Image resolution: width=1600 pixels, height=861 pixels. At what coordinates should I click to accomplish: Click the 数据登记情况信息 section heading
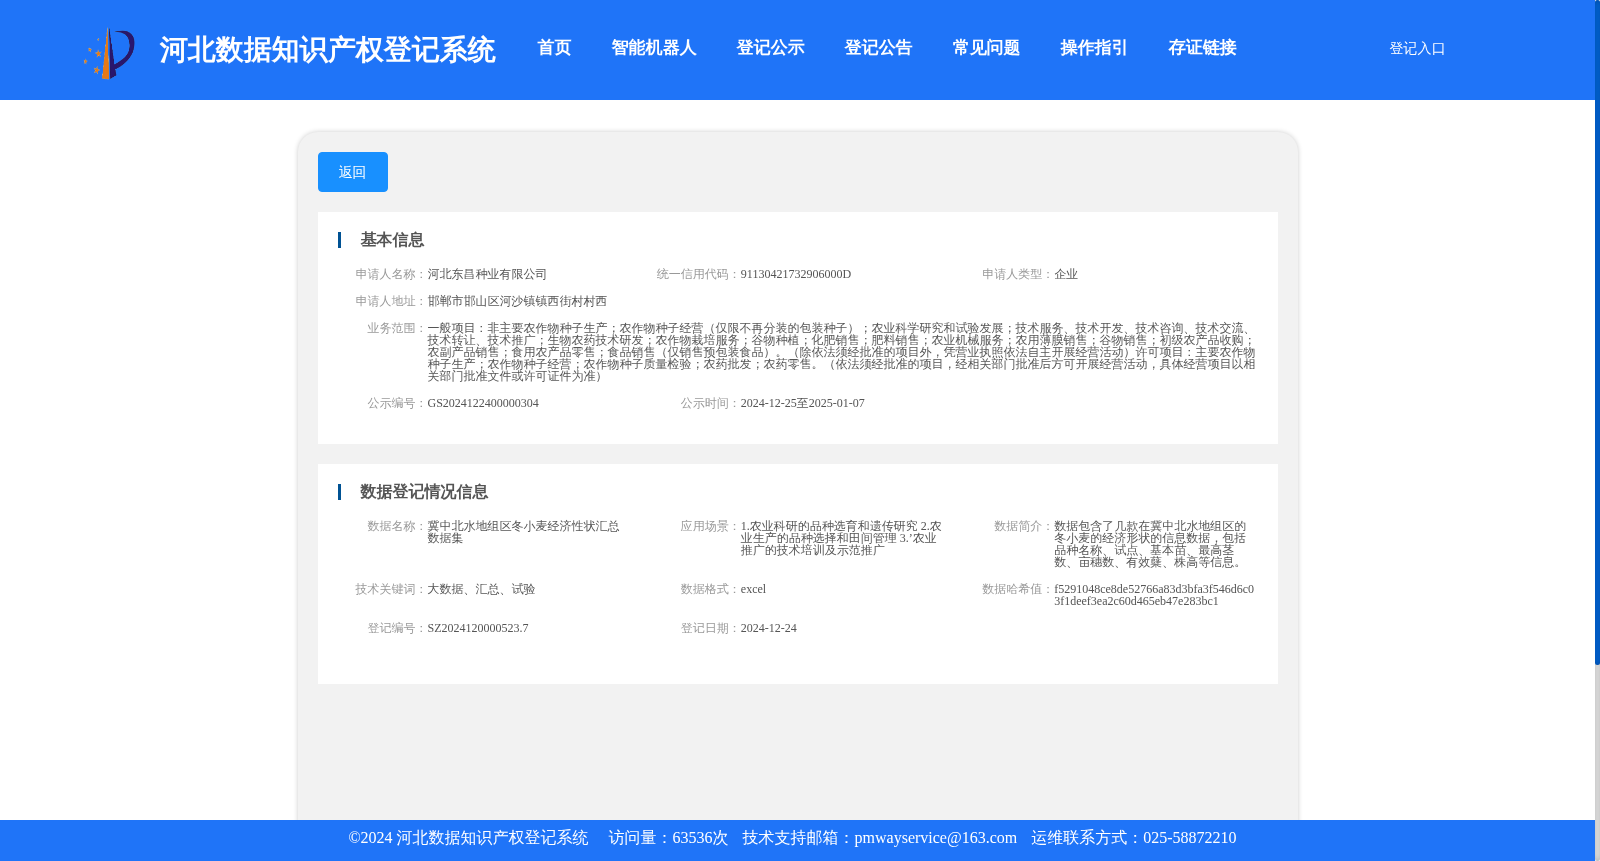pos(424,492)
